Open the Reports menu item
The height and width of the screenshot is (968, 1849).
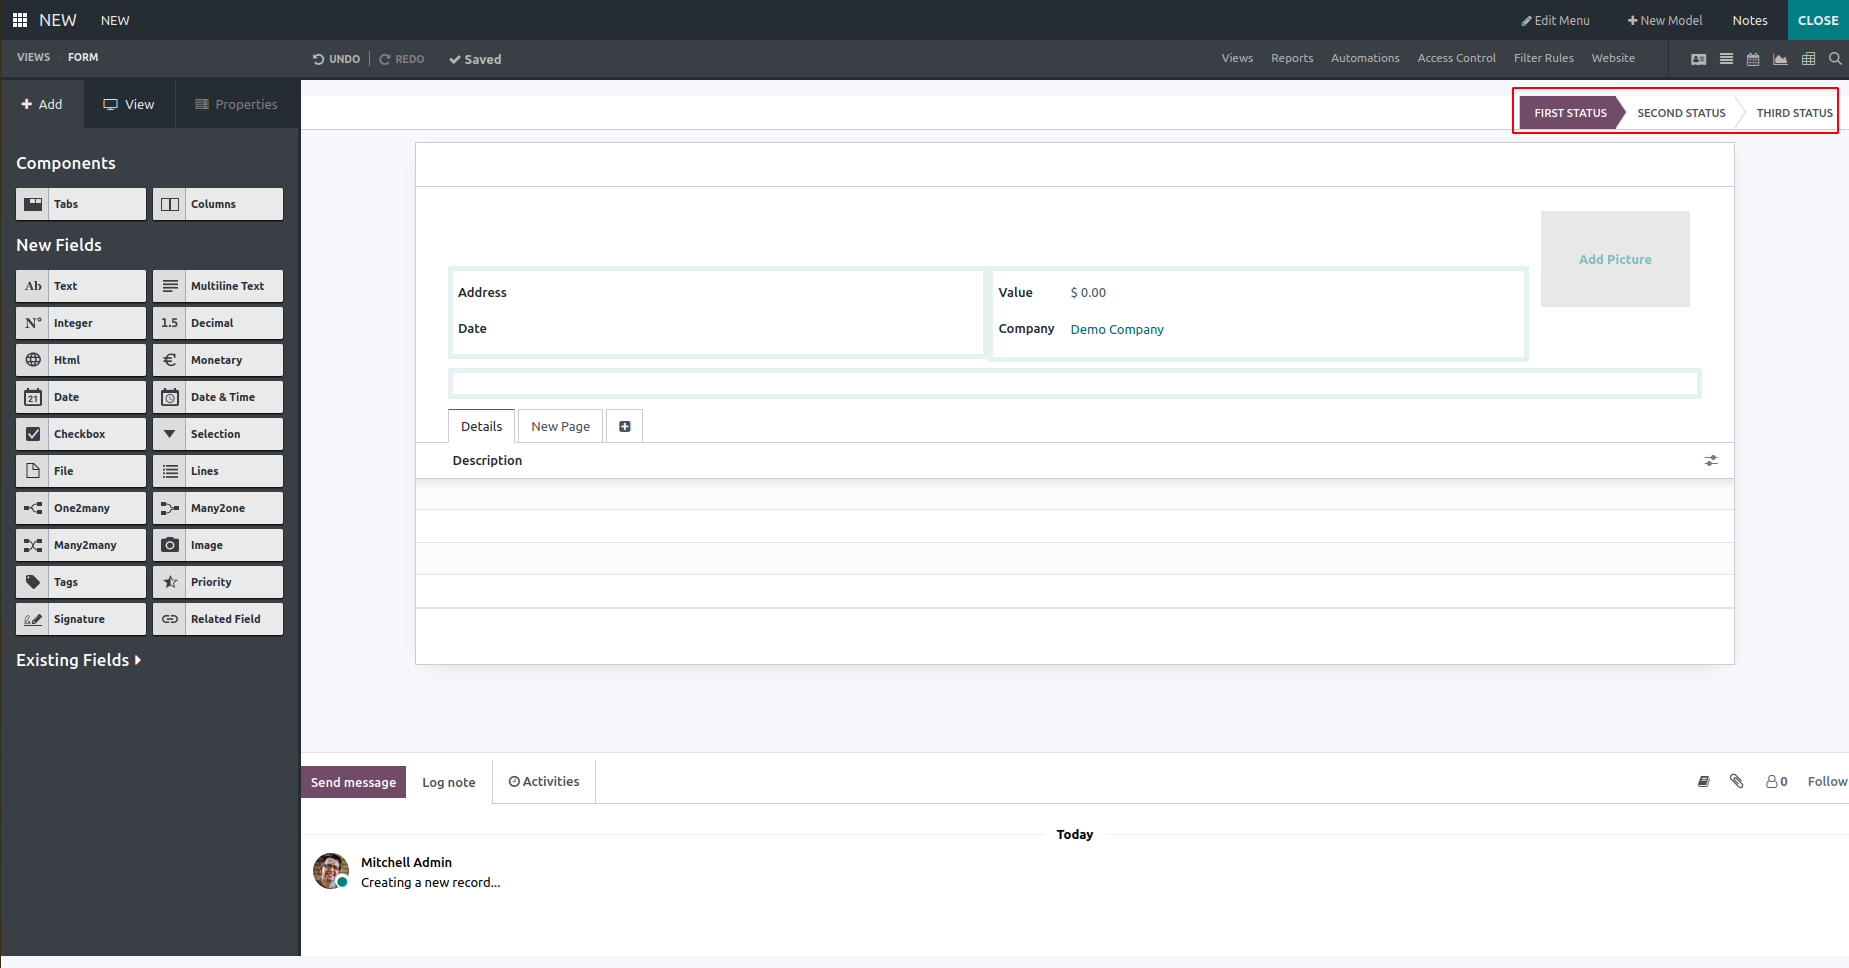(x=1292, y=58)
